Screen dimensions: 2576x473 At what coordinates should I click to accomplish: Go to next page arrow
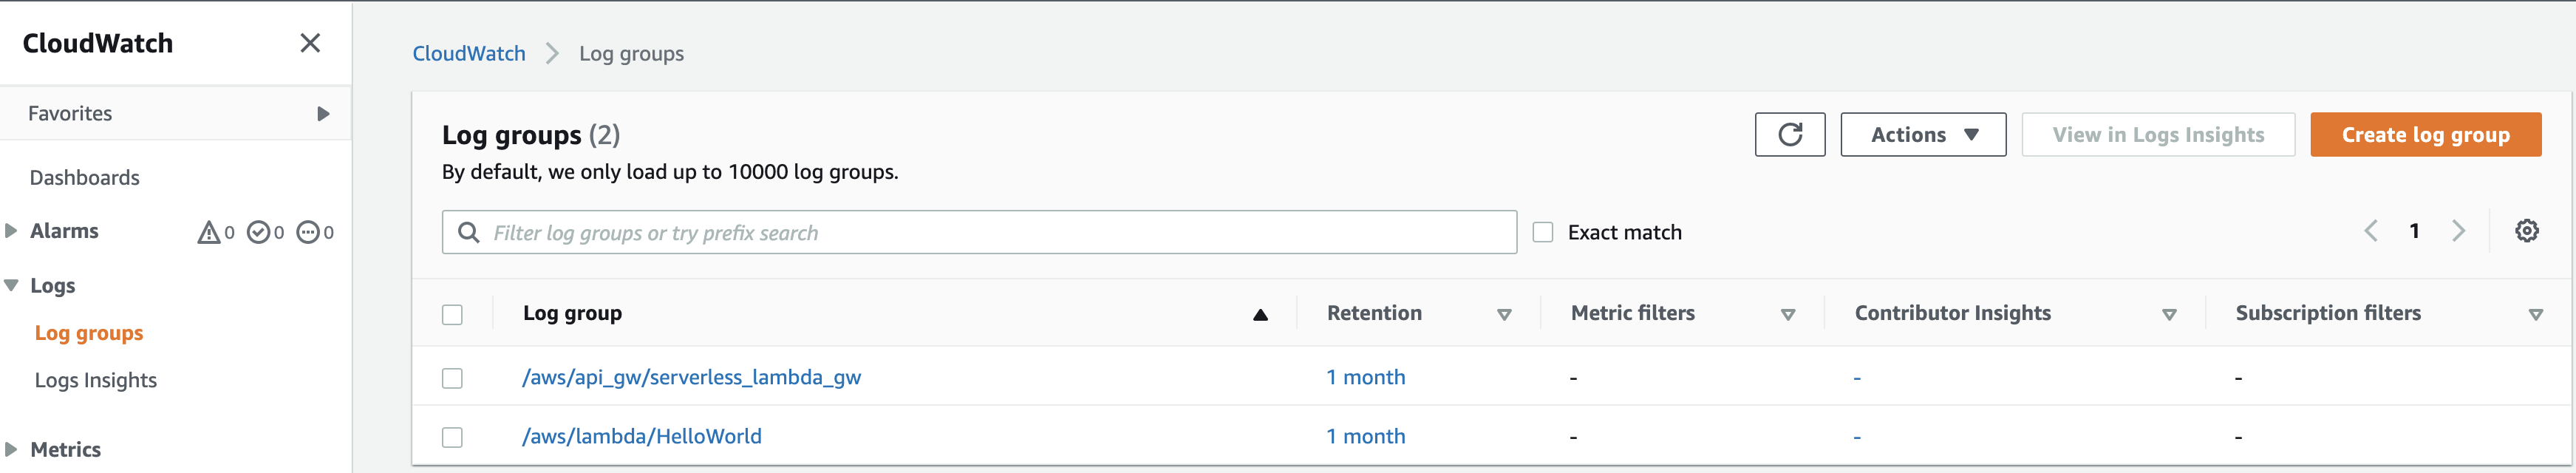click(2458, 232)
